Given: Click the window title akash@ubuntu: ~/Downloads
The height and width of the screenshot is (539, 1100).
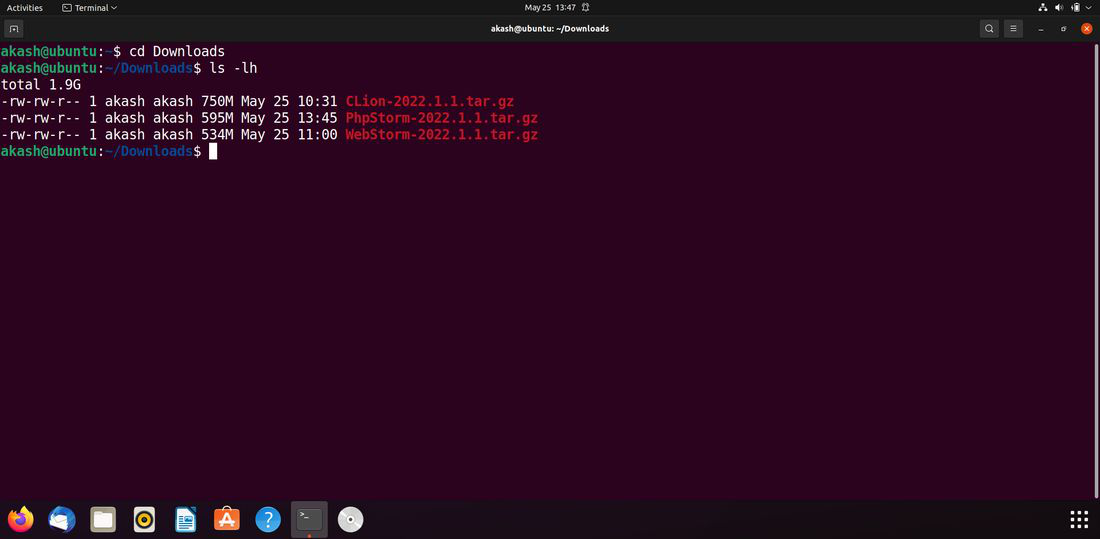Looking at the screenshot, I should [549, 29].
